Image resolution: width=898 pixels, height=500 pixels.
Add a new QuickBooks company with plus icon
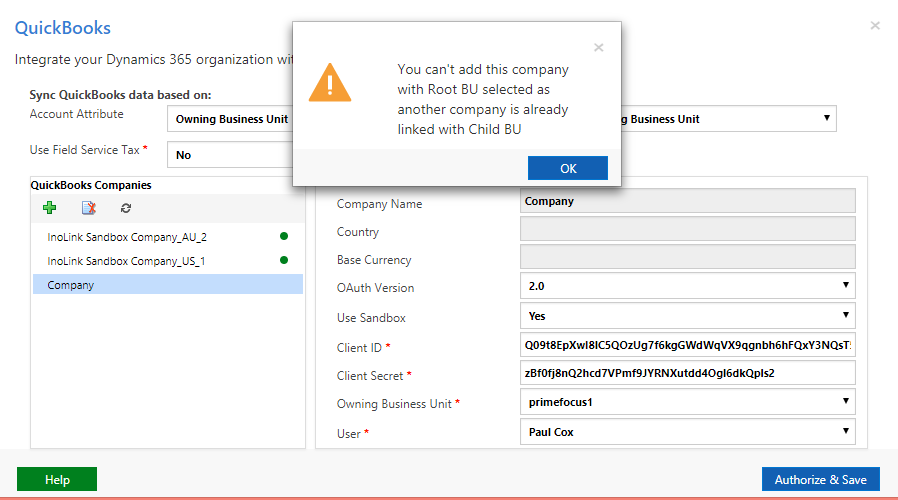tap(50, 208)
